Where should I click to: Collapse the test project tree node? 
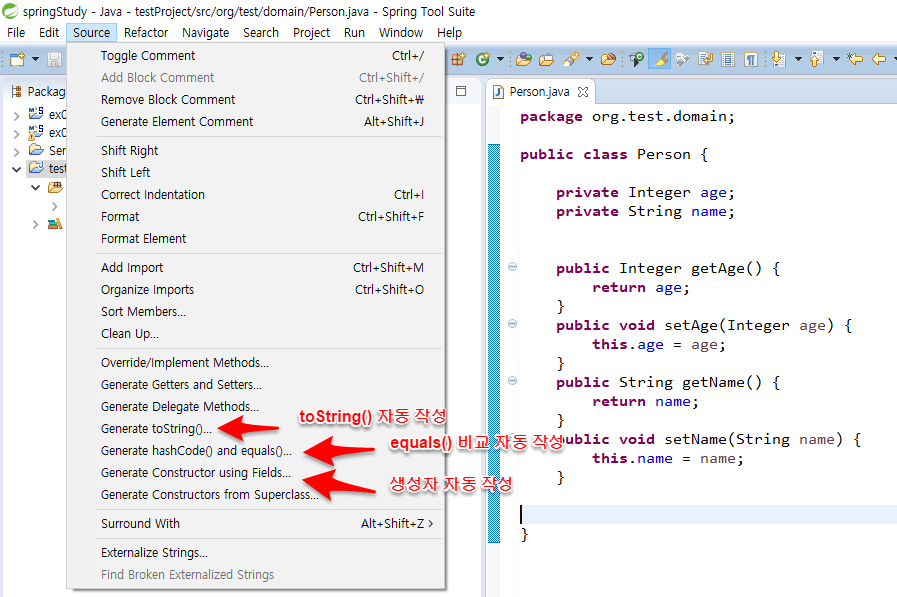click(x=17, y=169)
